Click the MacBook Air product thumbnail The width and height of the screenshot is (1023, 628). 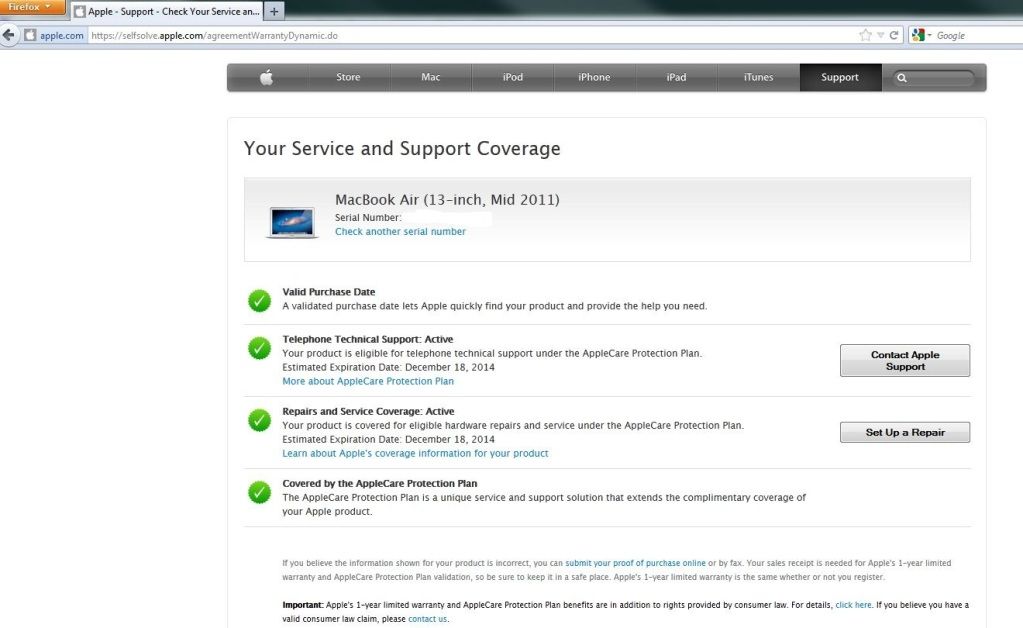click(x=292, y=223)
